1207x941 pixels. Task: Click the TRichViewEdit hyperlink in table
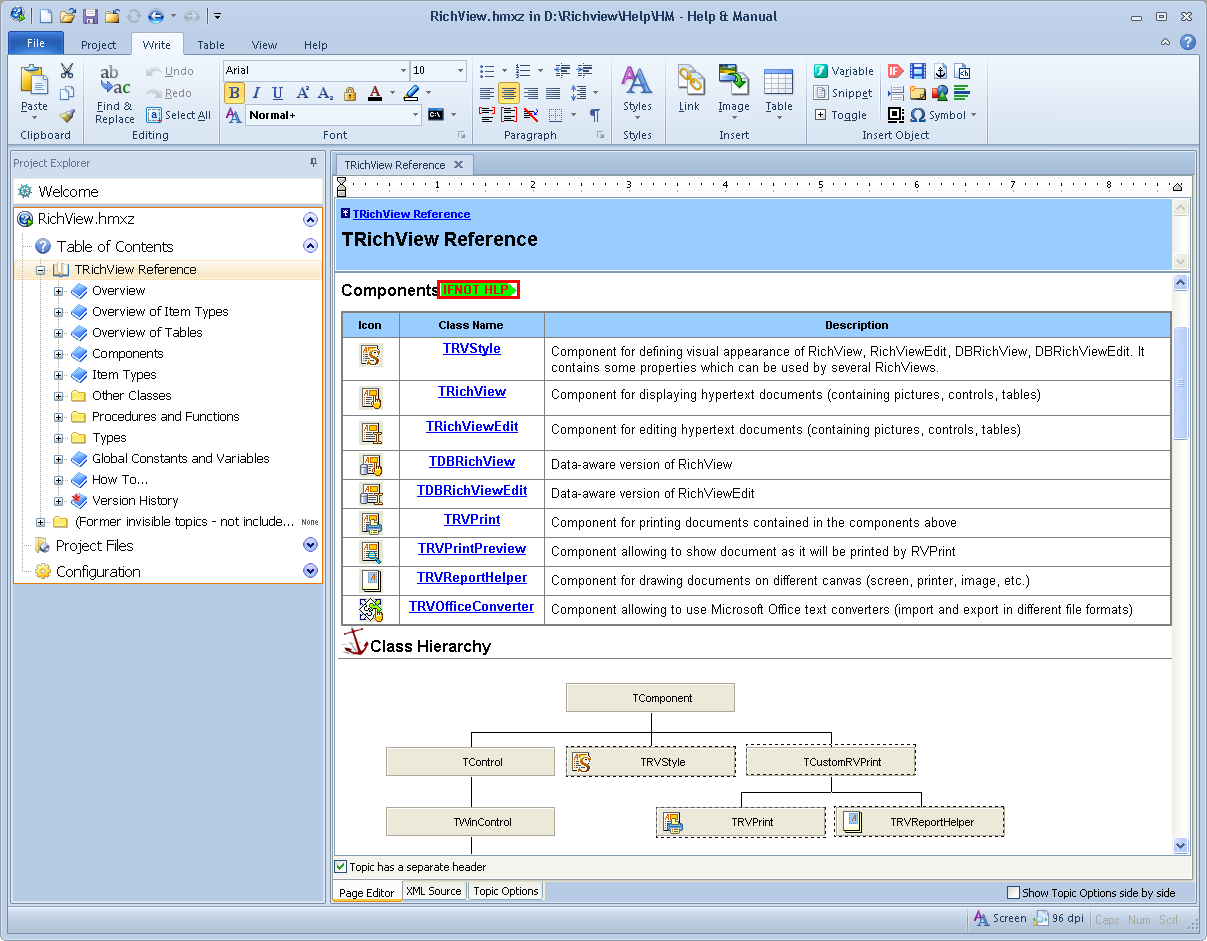(472, 426)
